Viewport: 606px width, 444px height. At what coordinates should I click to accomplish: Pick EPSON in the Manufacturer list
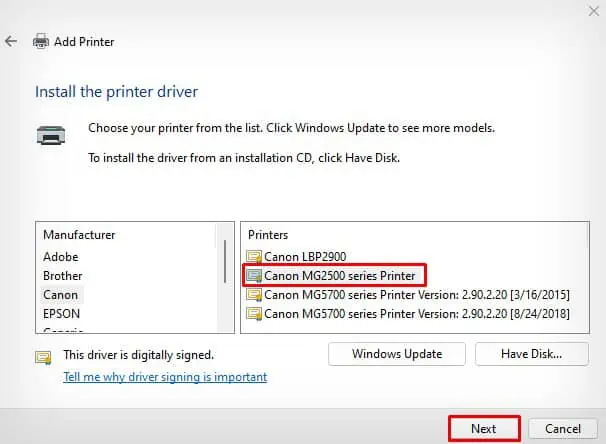coord(62,313)
